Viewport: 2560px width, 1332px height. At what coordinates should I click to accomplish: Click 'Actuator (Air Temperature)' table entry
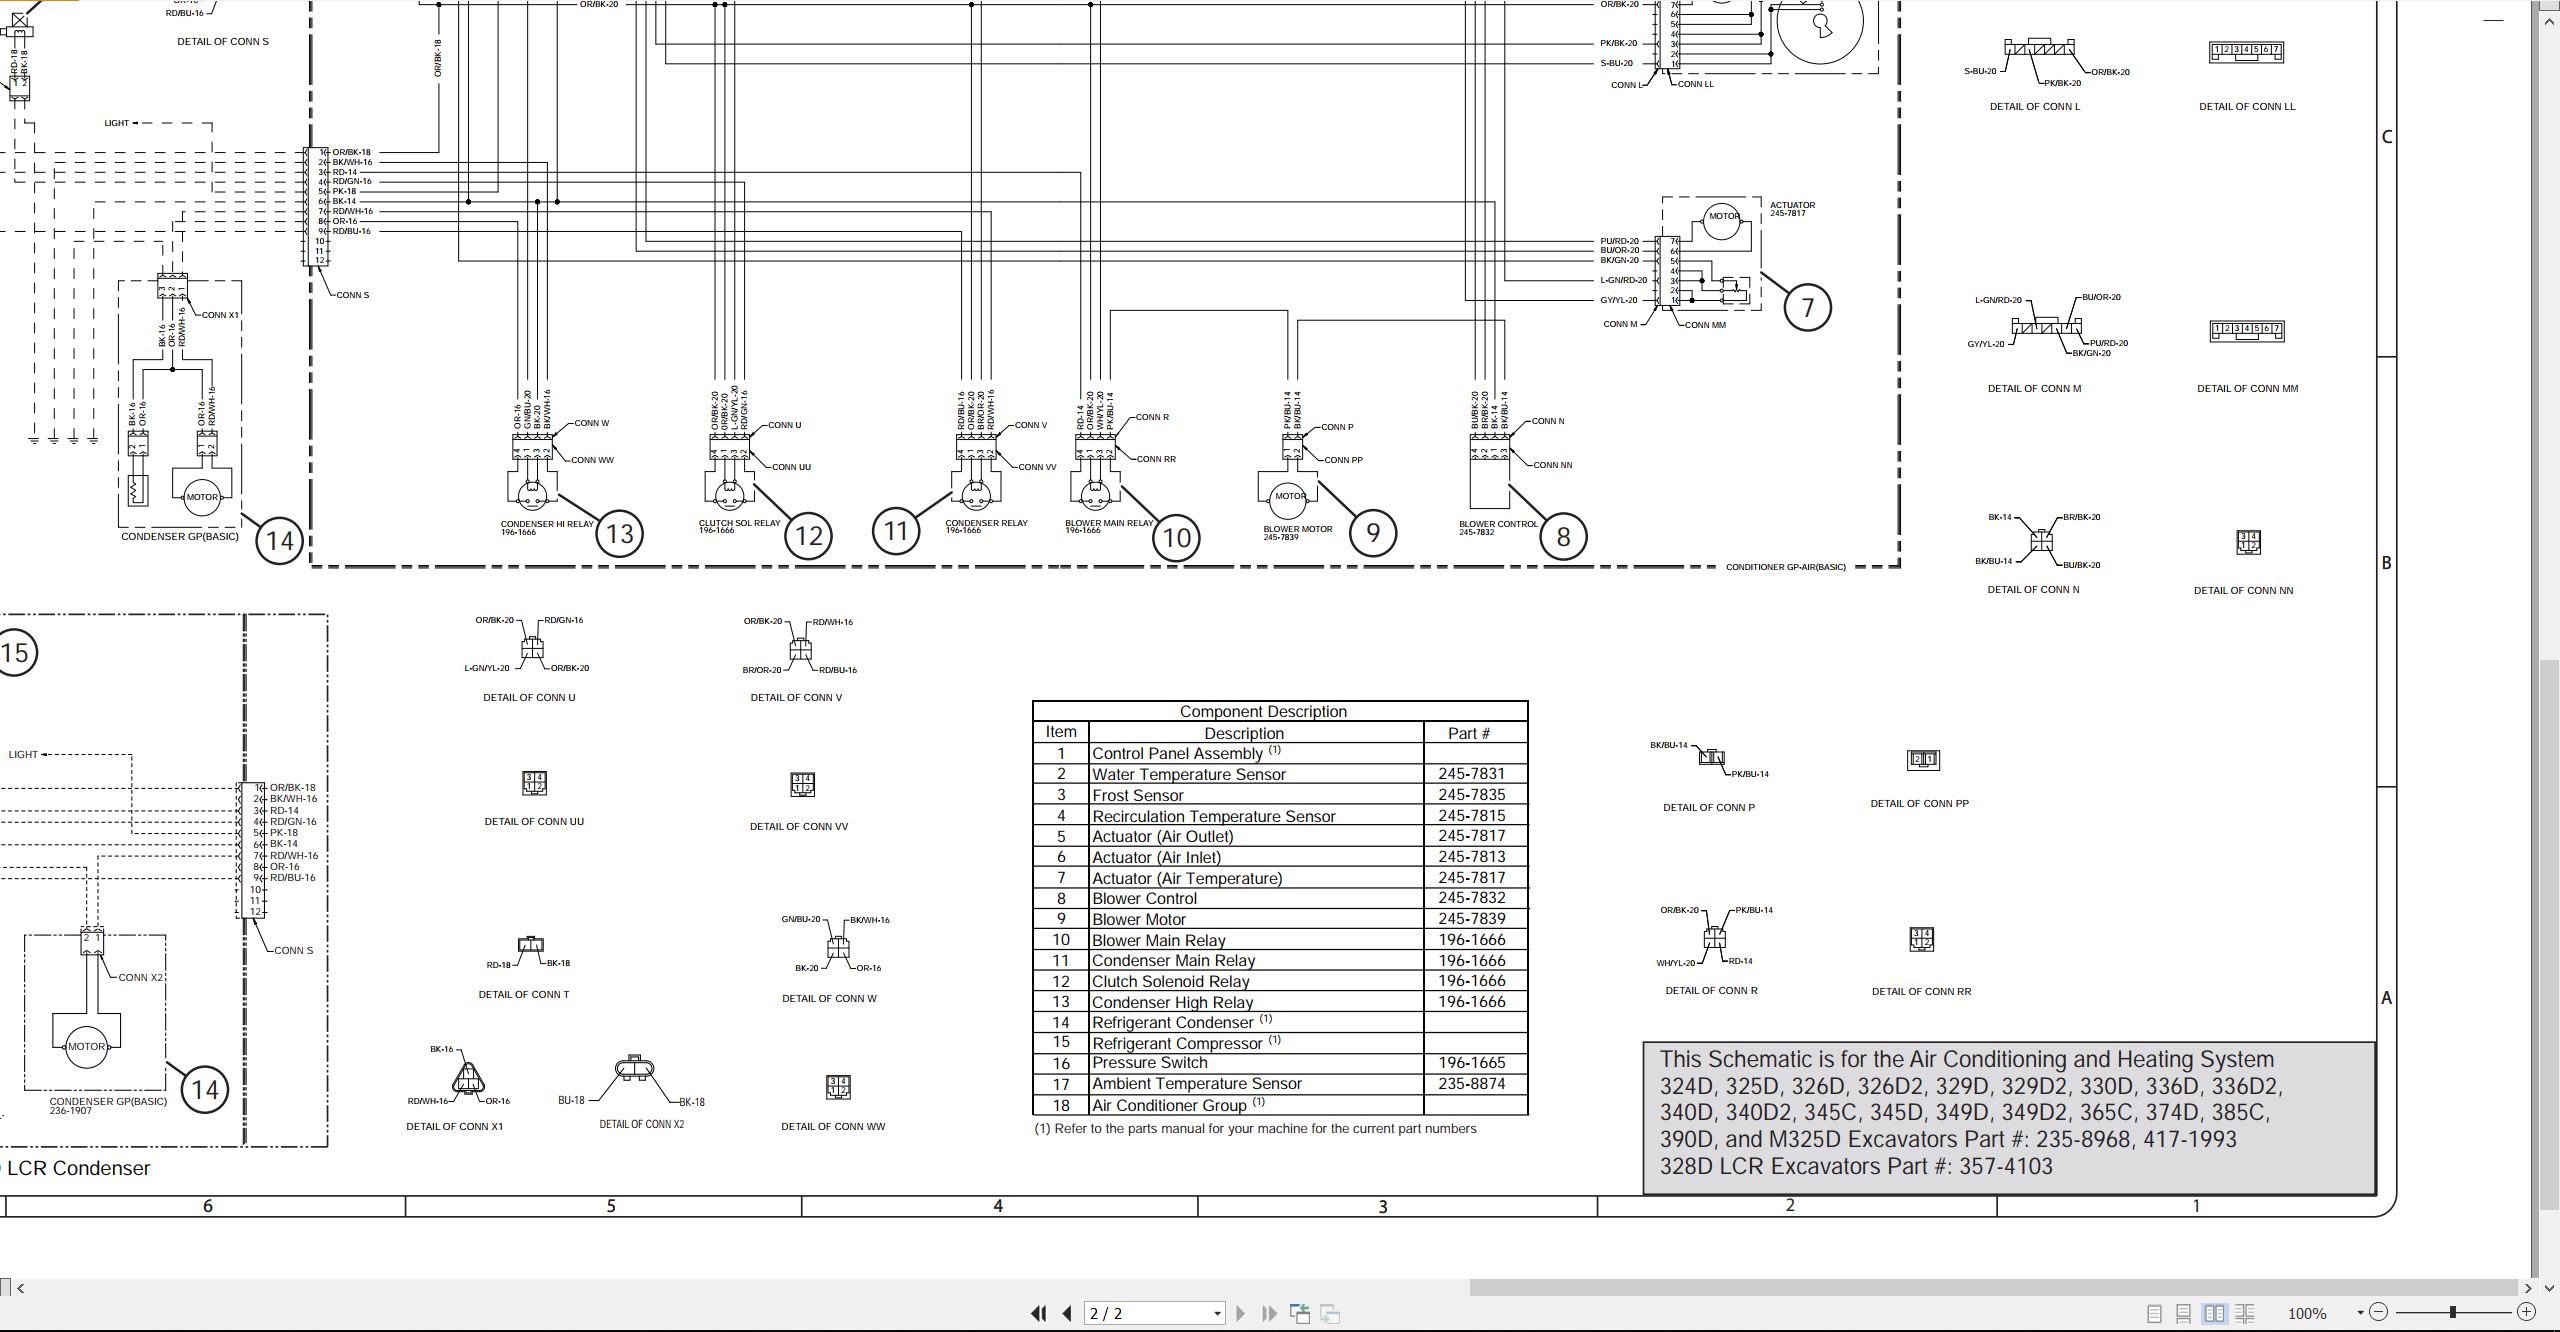(x=1187, y=878)
